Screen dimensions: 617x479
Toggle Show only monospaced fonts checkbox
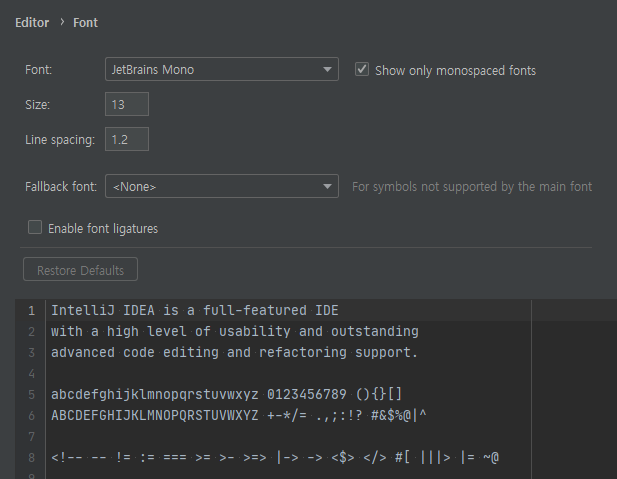pyautogui.click(x=362, y=69)
